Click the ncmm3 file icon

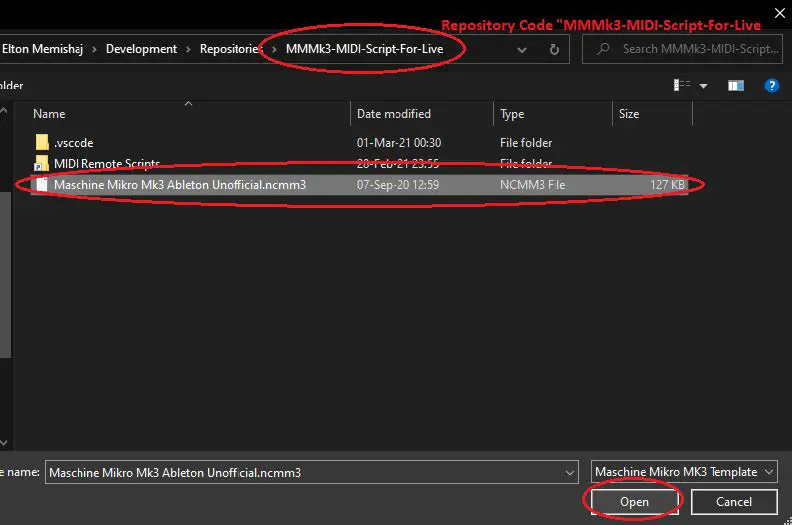point(42,184)
